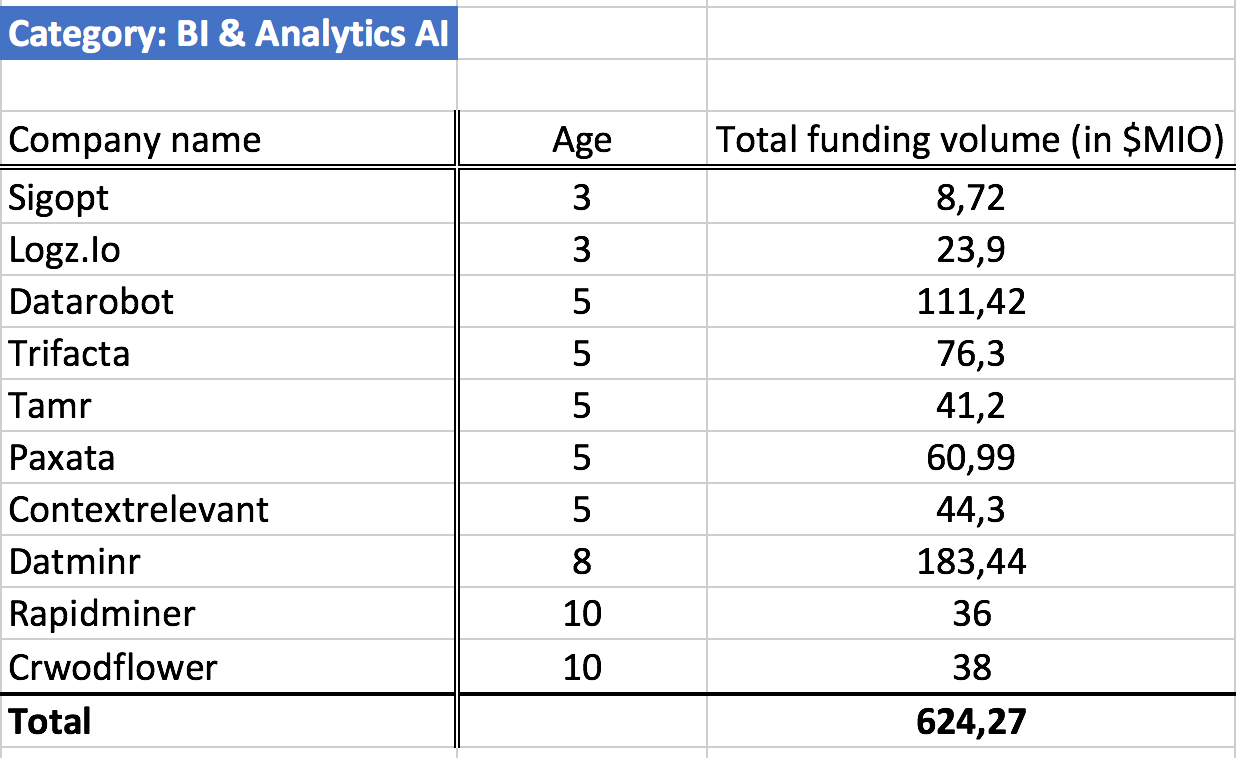Click the Datminr age cell showing 8
1236x758 pixels.
click(x=581, y=561)
